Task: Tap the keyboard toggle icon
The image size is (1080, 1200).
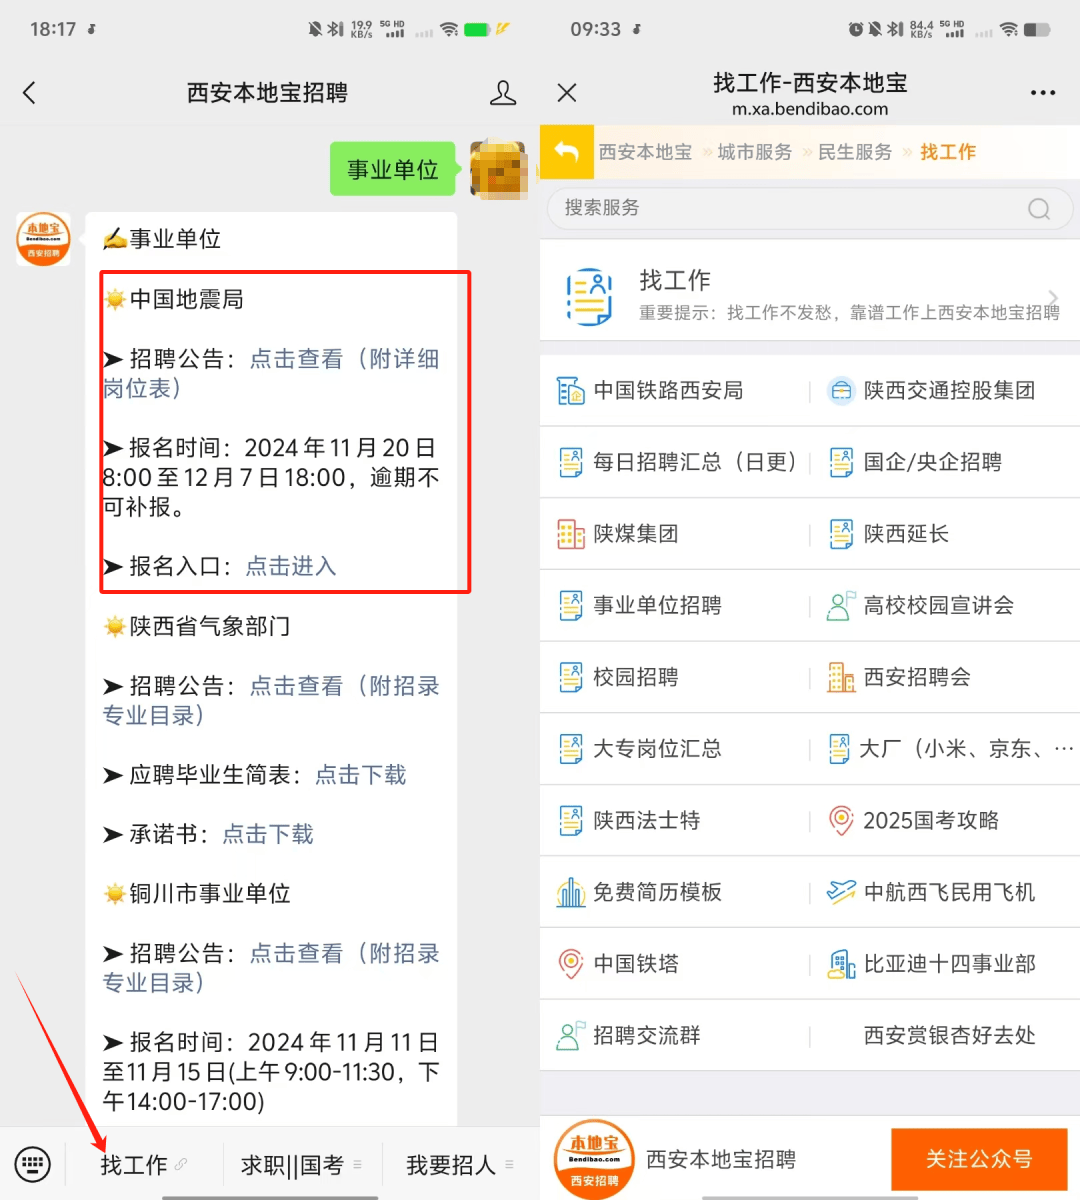Action: [x=32, y=1164]
